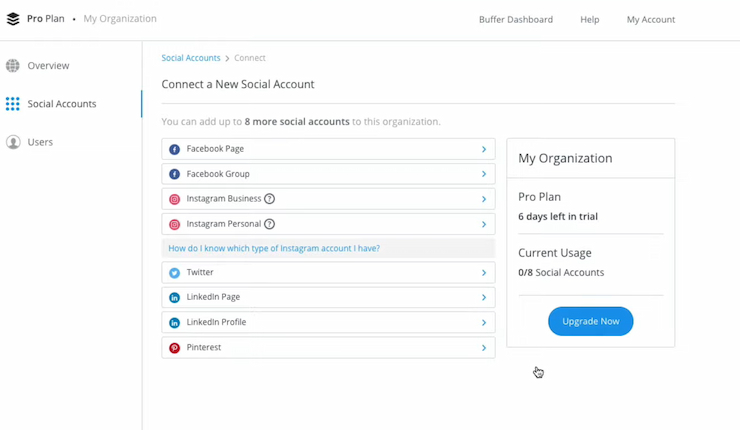Click the Pinterest icon

[x=175, y=348]
